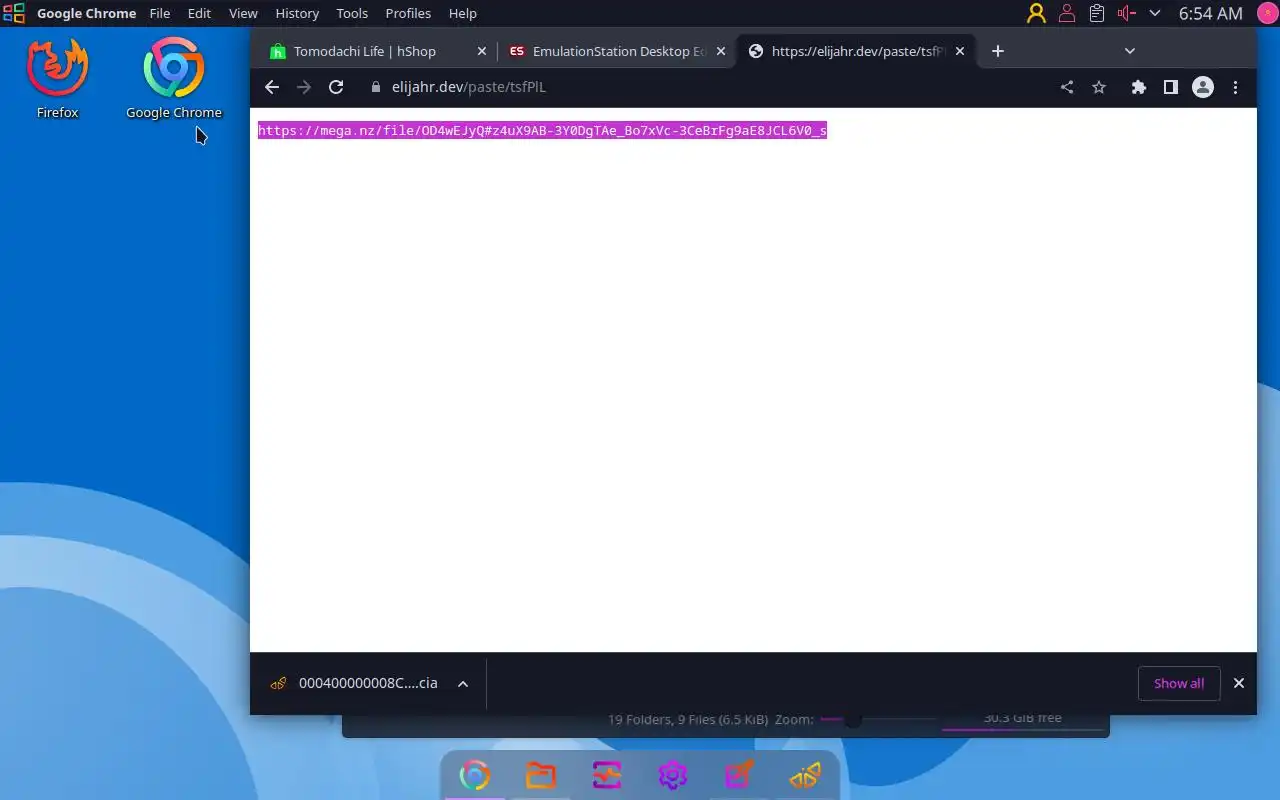The width and height of the screenshot is (1280, 800).
Task: Open the View menu
Action: [x=243, y=13]
